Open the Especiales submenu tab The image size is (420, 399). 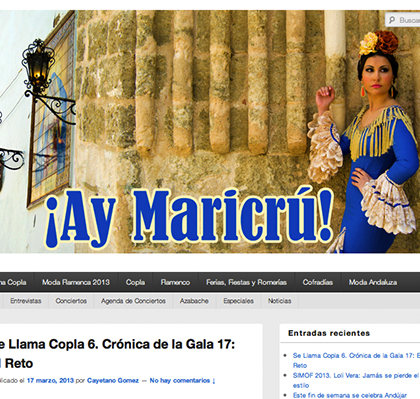coord(238,301)
